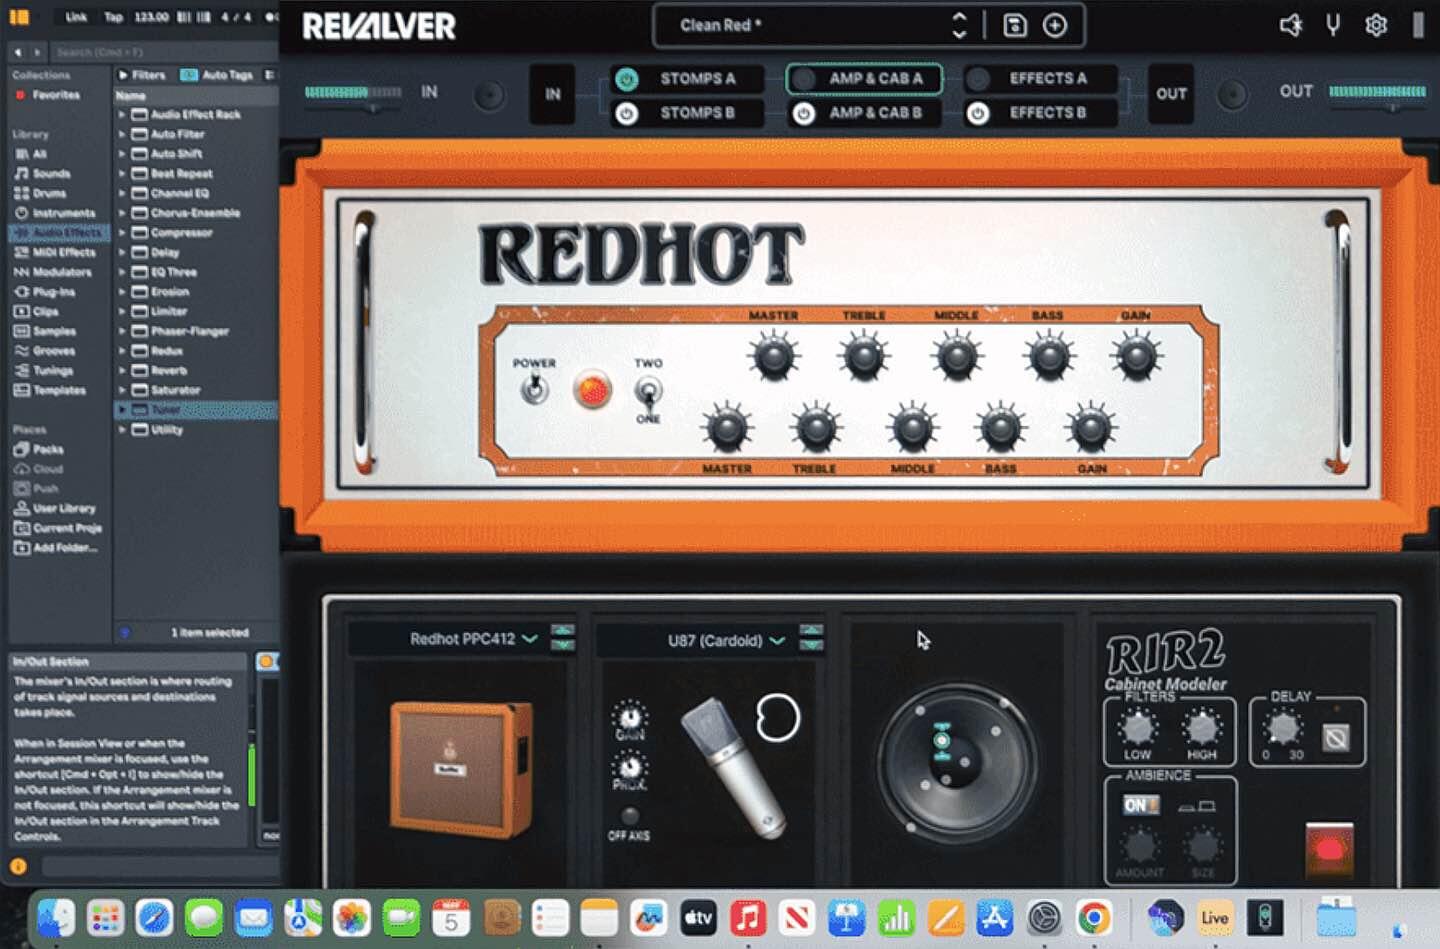Expand the Compressor folder

pyautogui.click(x=122, y=233)
